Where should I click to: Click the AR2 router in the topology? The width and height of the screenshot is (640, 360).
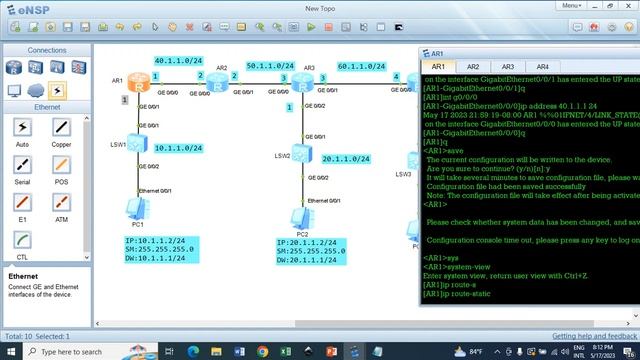click(217, 82)
